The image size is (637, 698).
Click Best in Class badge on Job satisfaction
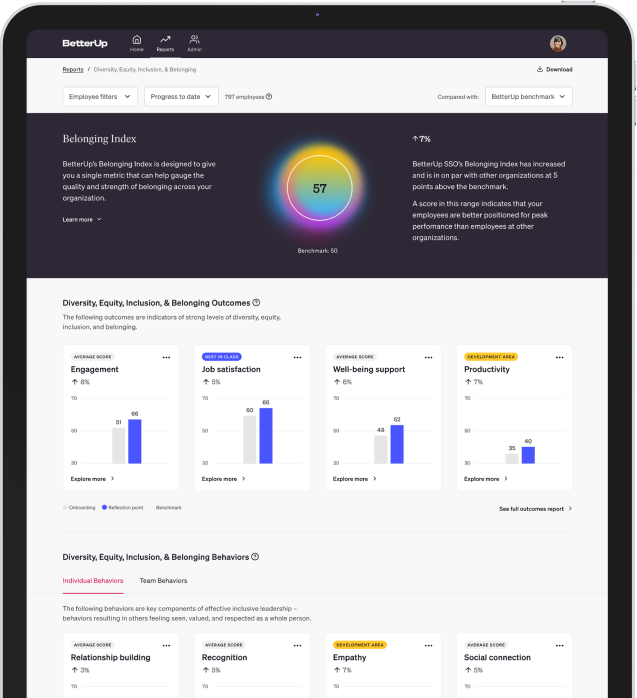(222, 357)
